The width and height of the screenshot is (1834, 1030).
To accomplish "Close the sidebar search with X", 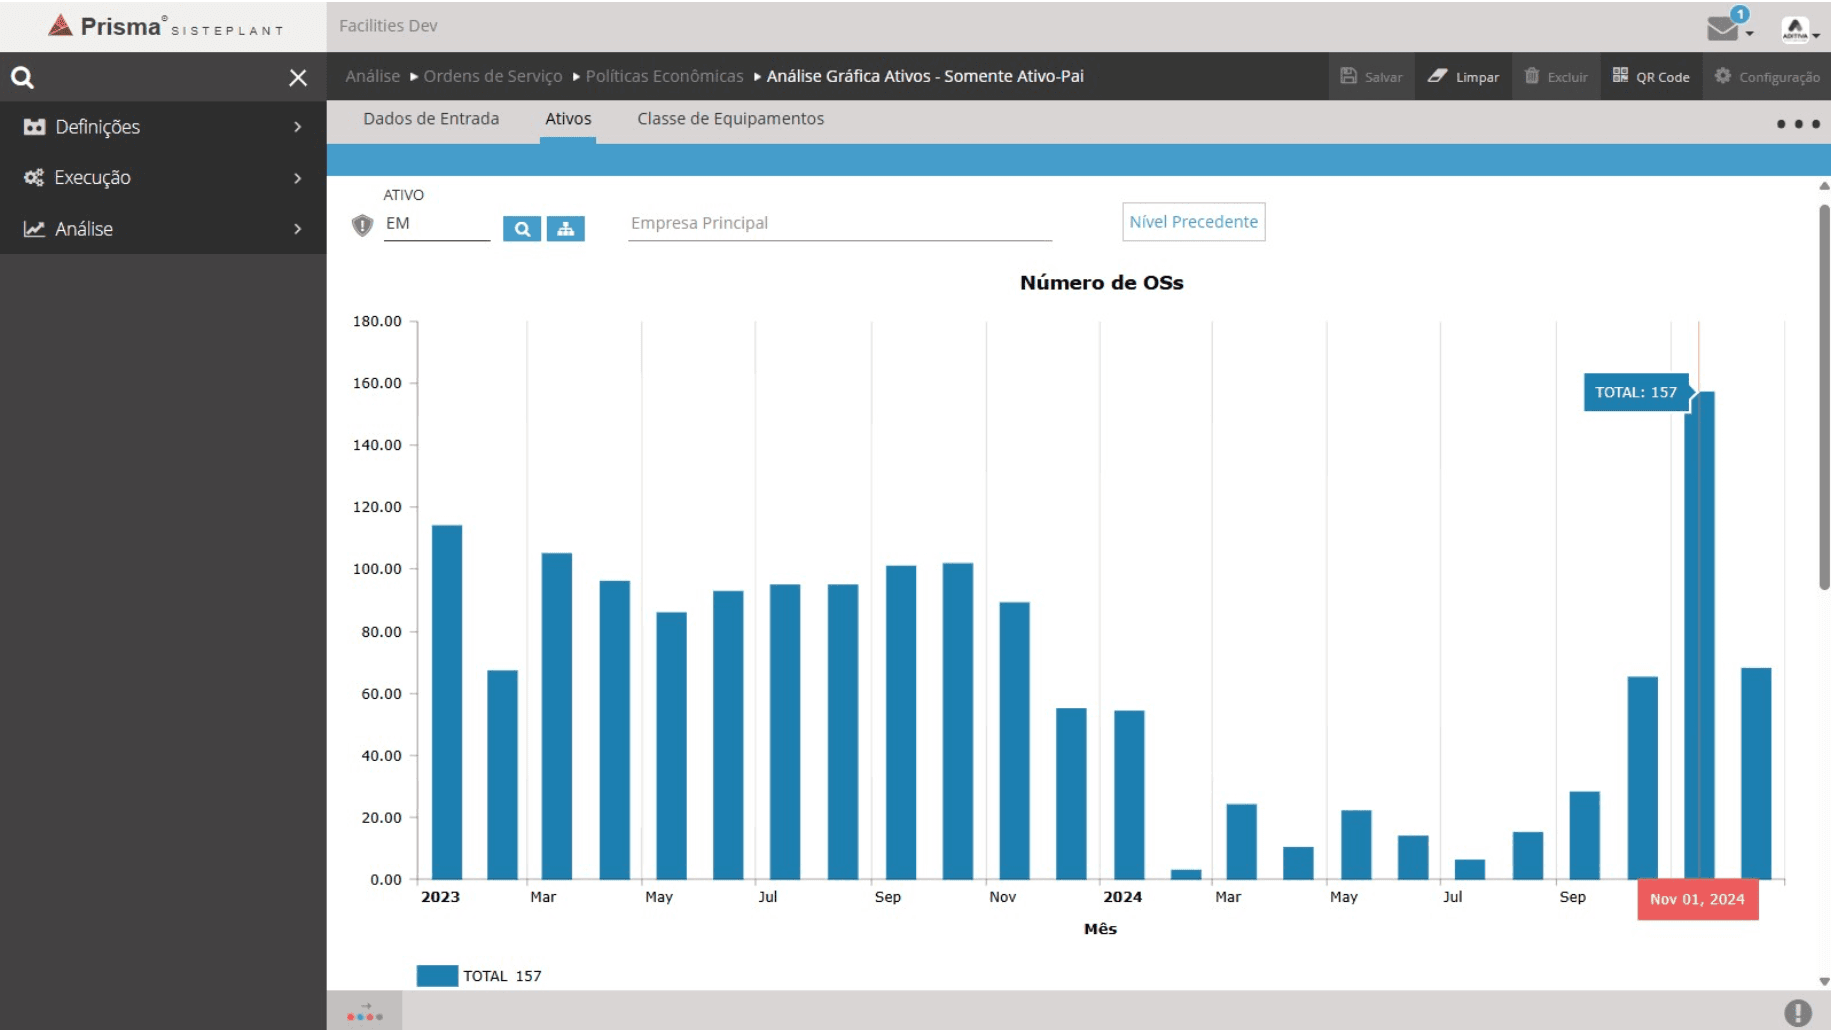I will click(x=298, y=77).
